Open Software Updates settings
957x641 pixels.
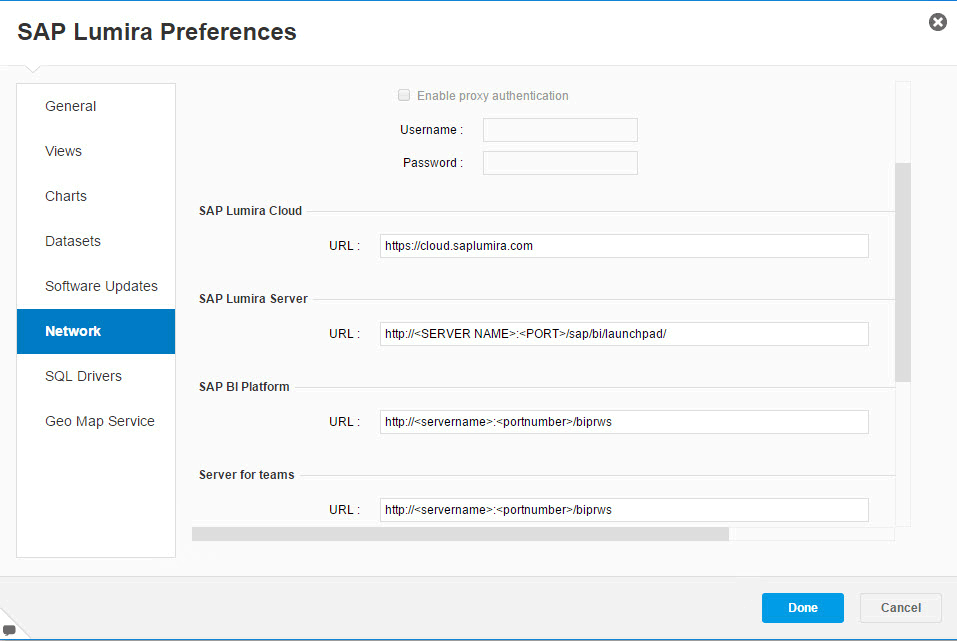coord(101,286)
